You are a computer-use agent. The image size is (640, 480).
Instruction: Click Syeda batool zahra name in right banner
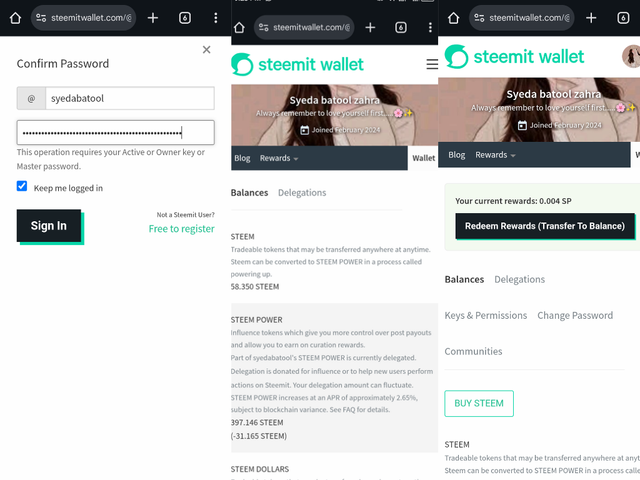coord(553,94)
